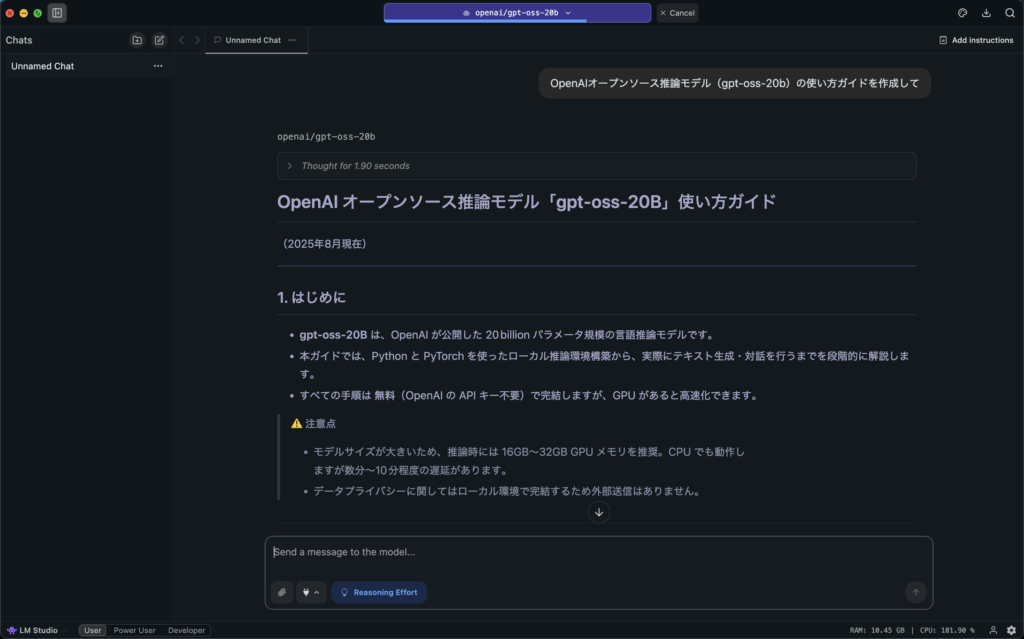Screen dimensions: 1024x639
Task: Navigate forward with right chevron
Action: 197,40
